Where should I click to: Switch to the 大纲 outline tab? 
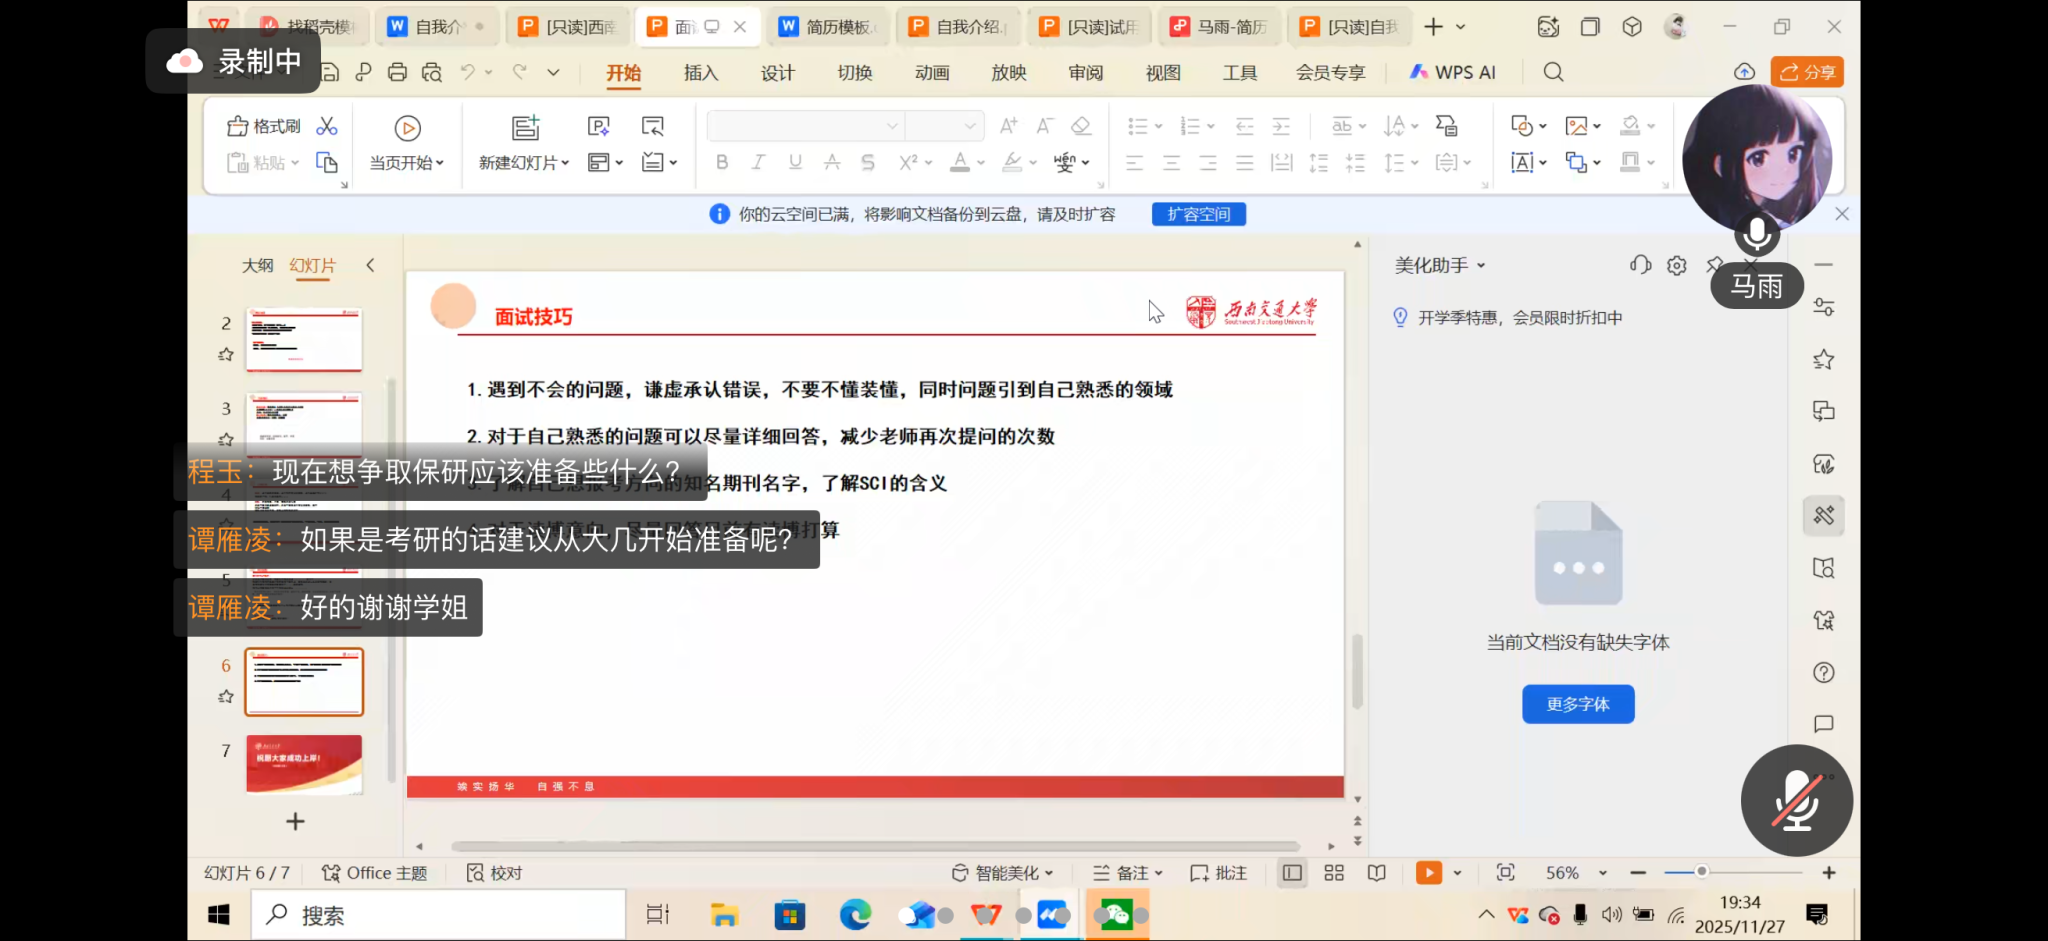pos(257,266)
